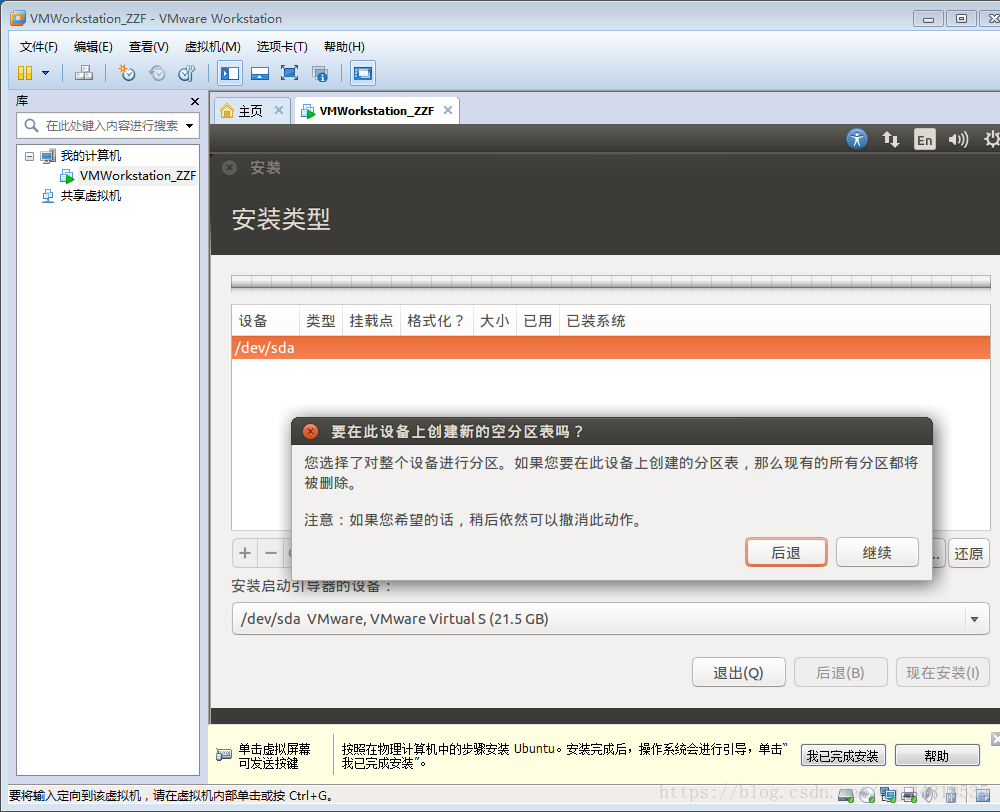The width and height of the screenshot is (1000, 812).
Task: Close the new partition table dialog
Action: pyautogui.click(x=311, y=432)
